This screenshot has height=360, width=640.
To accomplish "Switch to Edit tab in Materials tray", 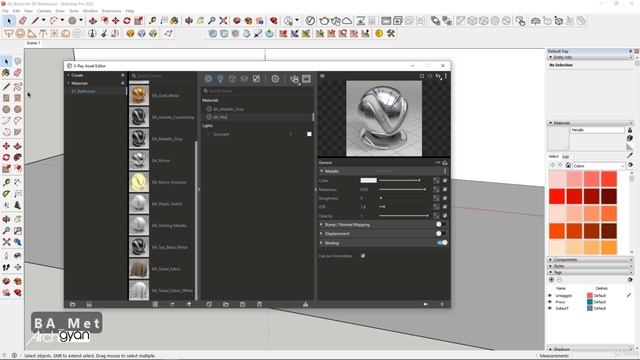I will [x=566, y=157].
